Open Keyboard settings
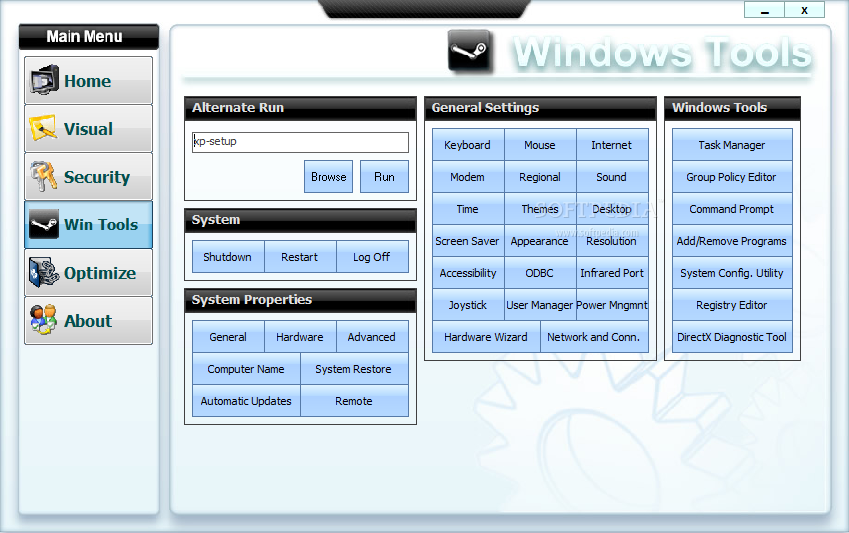 [x=468, y=145]
